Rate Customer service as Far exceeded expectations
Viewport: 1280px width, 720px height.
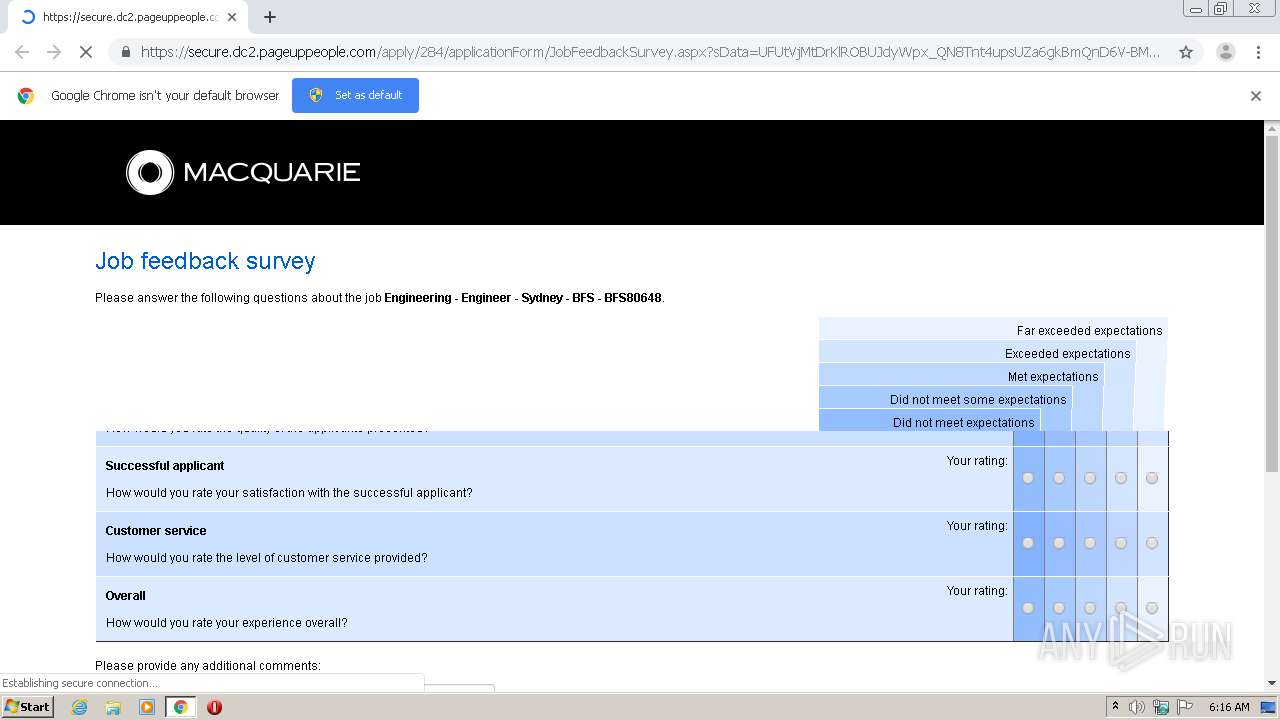point(1152,543)
